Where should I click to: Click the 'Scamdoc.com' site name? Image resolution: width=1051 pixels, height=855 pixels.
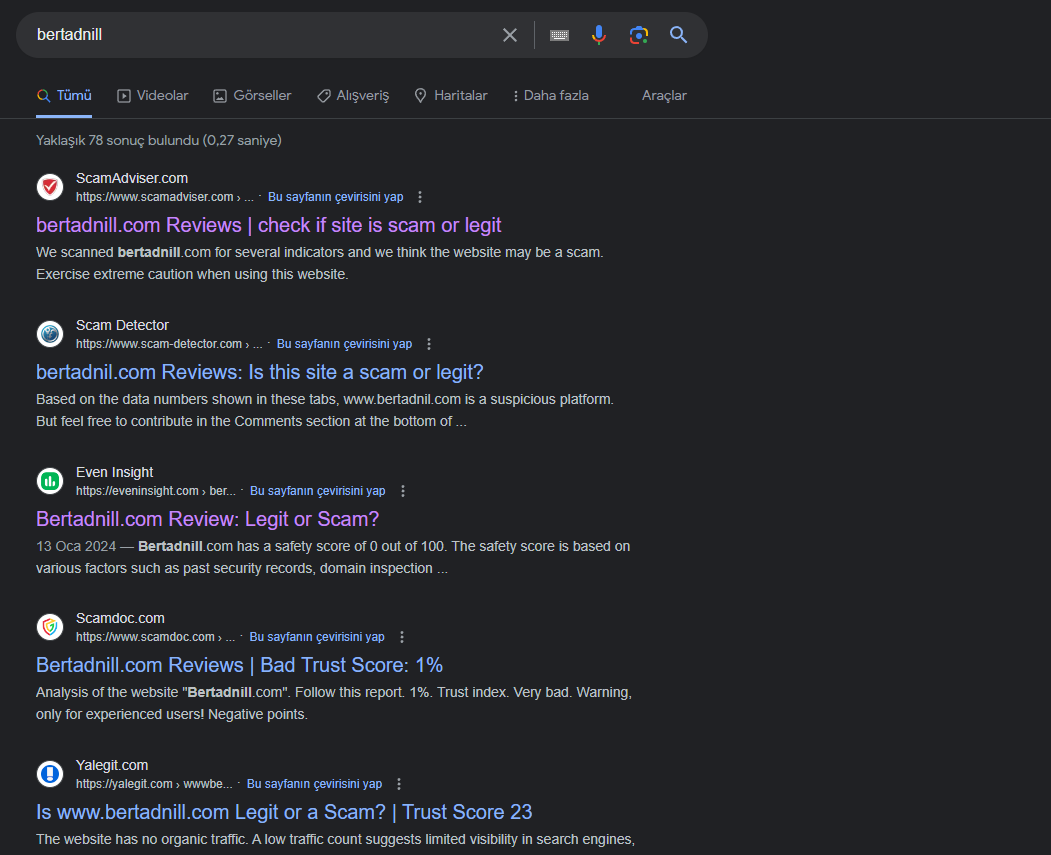click(120, 618)
